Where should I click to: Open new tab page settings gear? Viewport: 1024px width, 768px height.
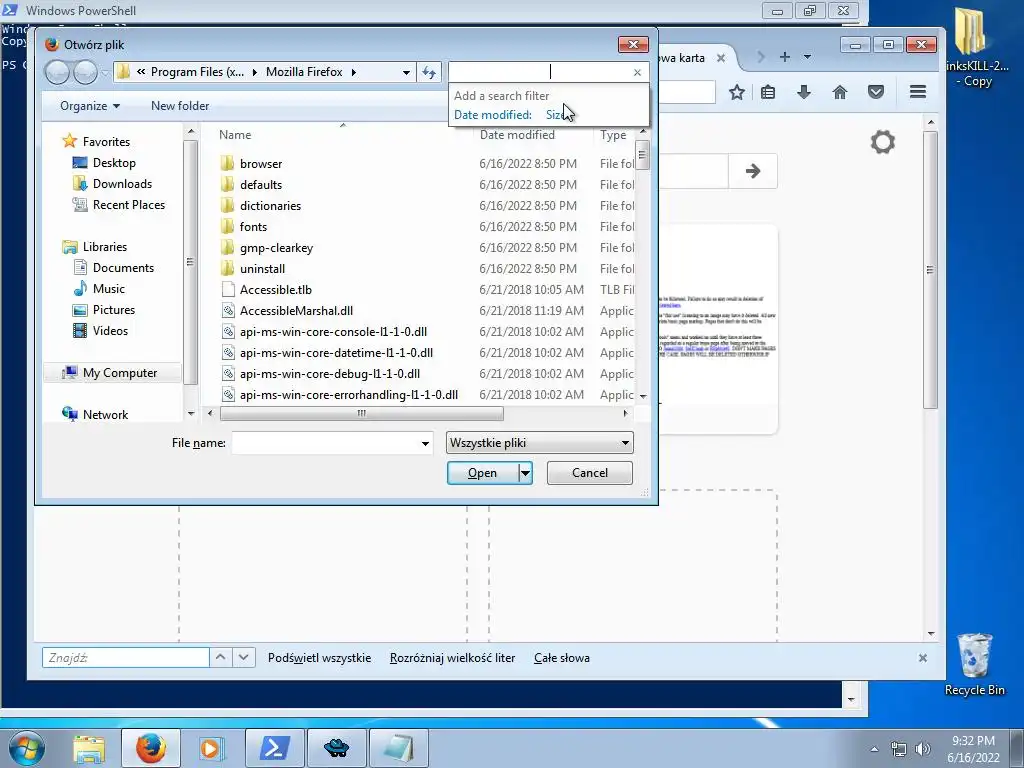tap(882, 142)
